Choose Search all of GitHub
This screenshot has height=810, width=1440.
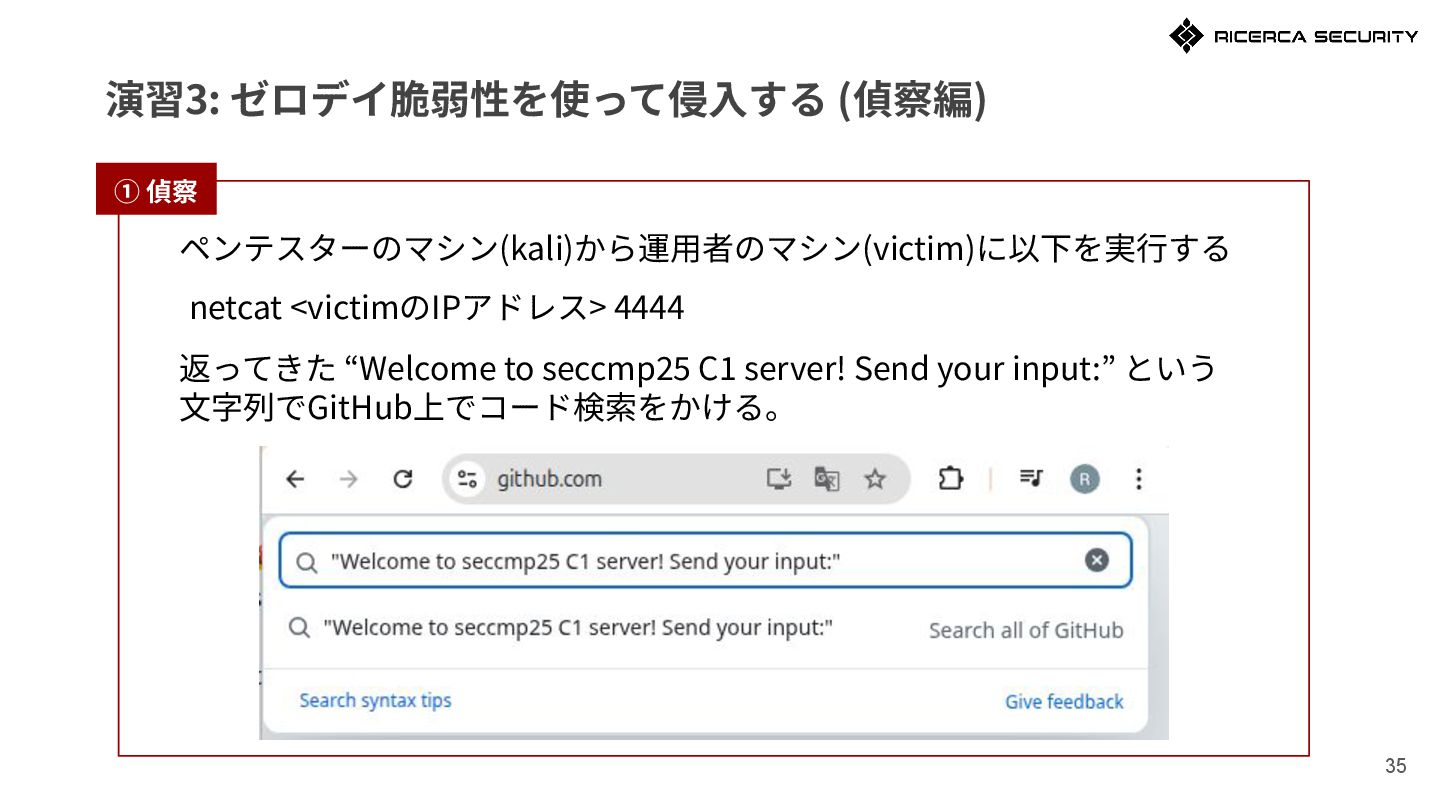tap(1026, 630)
